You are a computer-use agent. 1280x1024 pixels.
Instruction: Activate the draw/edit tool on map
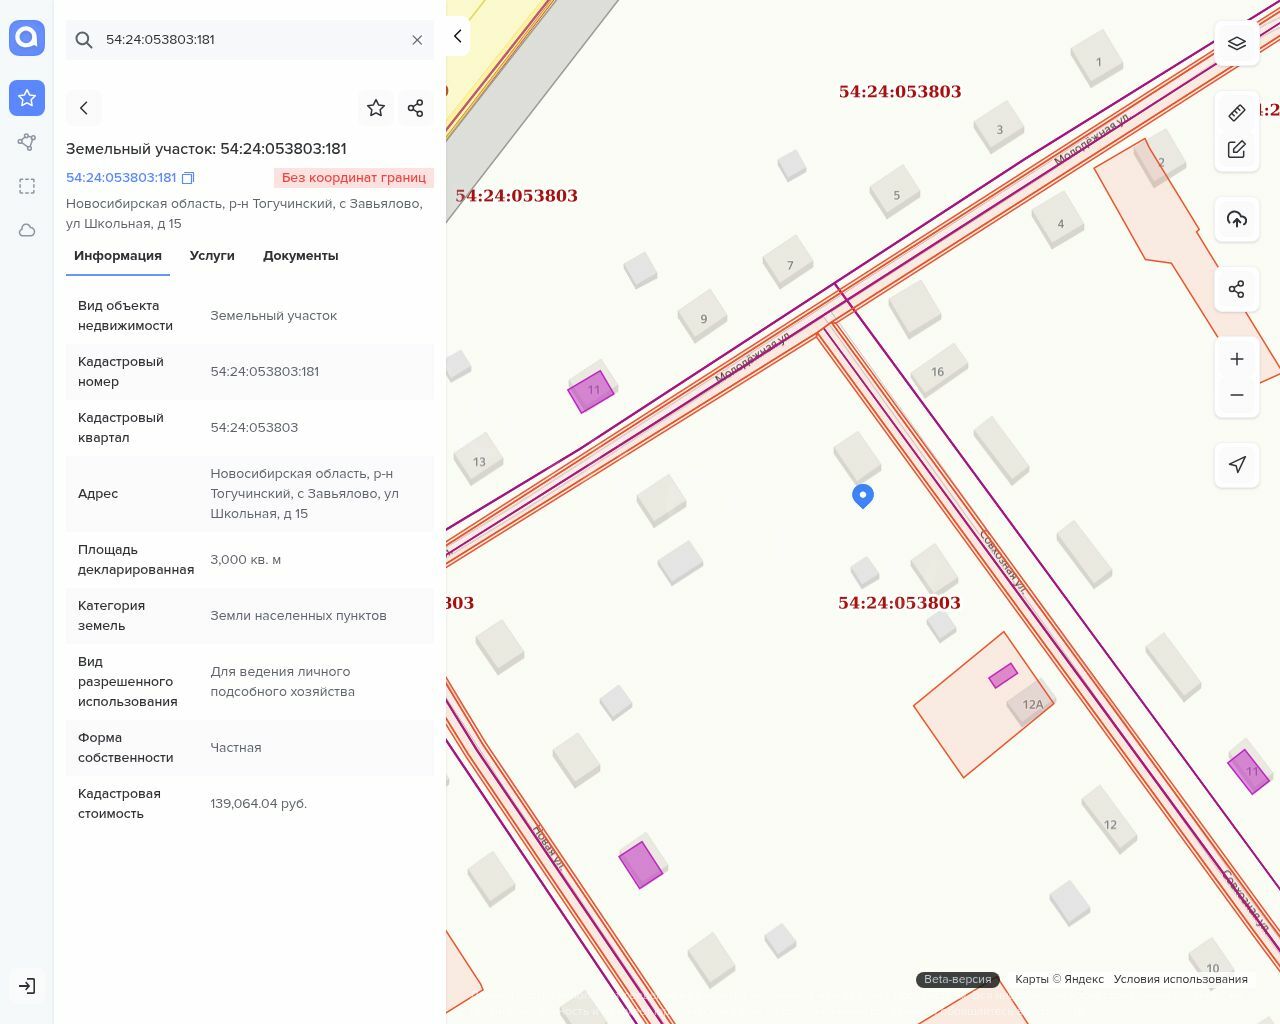(x=1236, y=149)
